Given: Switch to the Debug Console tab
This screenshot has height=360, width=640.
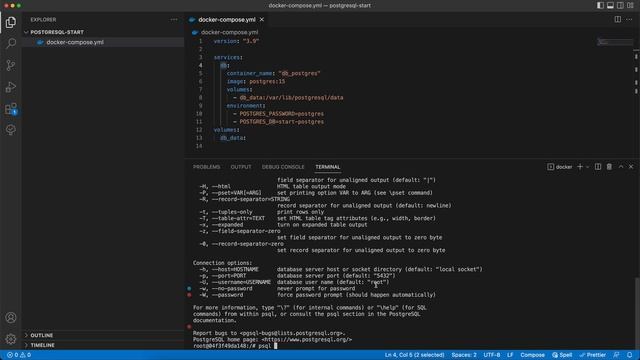Looking at the screenshot, I should coord(283,167).
